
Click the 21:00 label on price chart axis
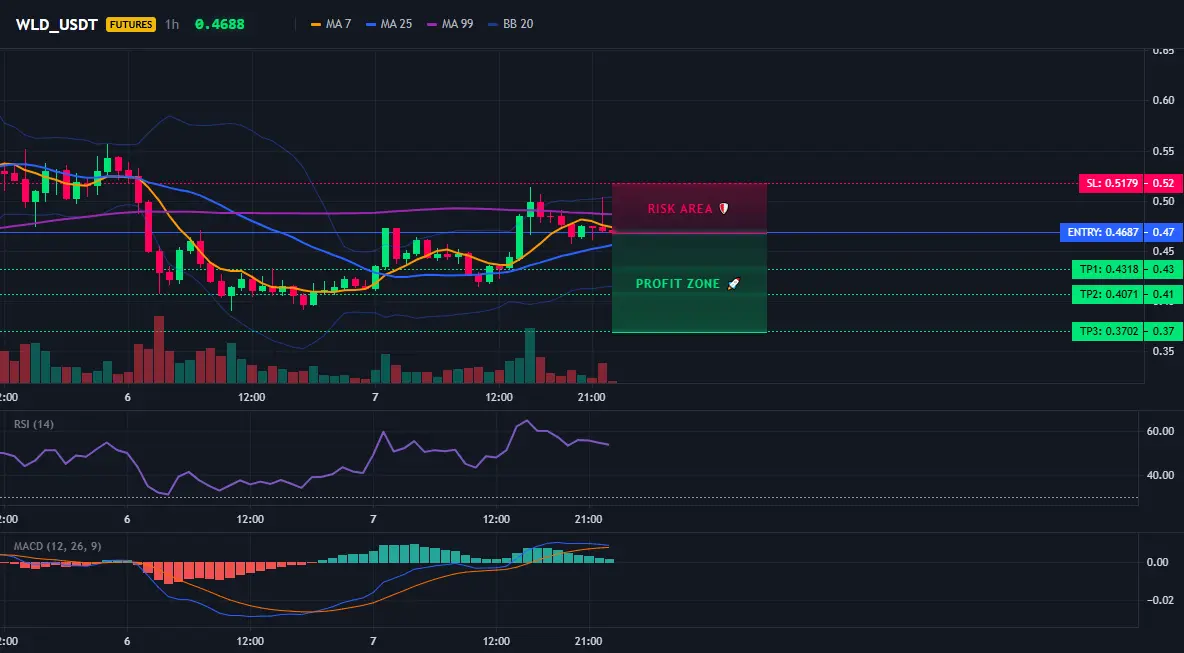pyautogui.click(x=591, y=397)
